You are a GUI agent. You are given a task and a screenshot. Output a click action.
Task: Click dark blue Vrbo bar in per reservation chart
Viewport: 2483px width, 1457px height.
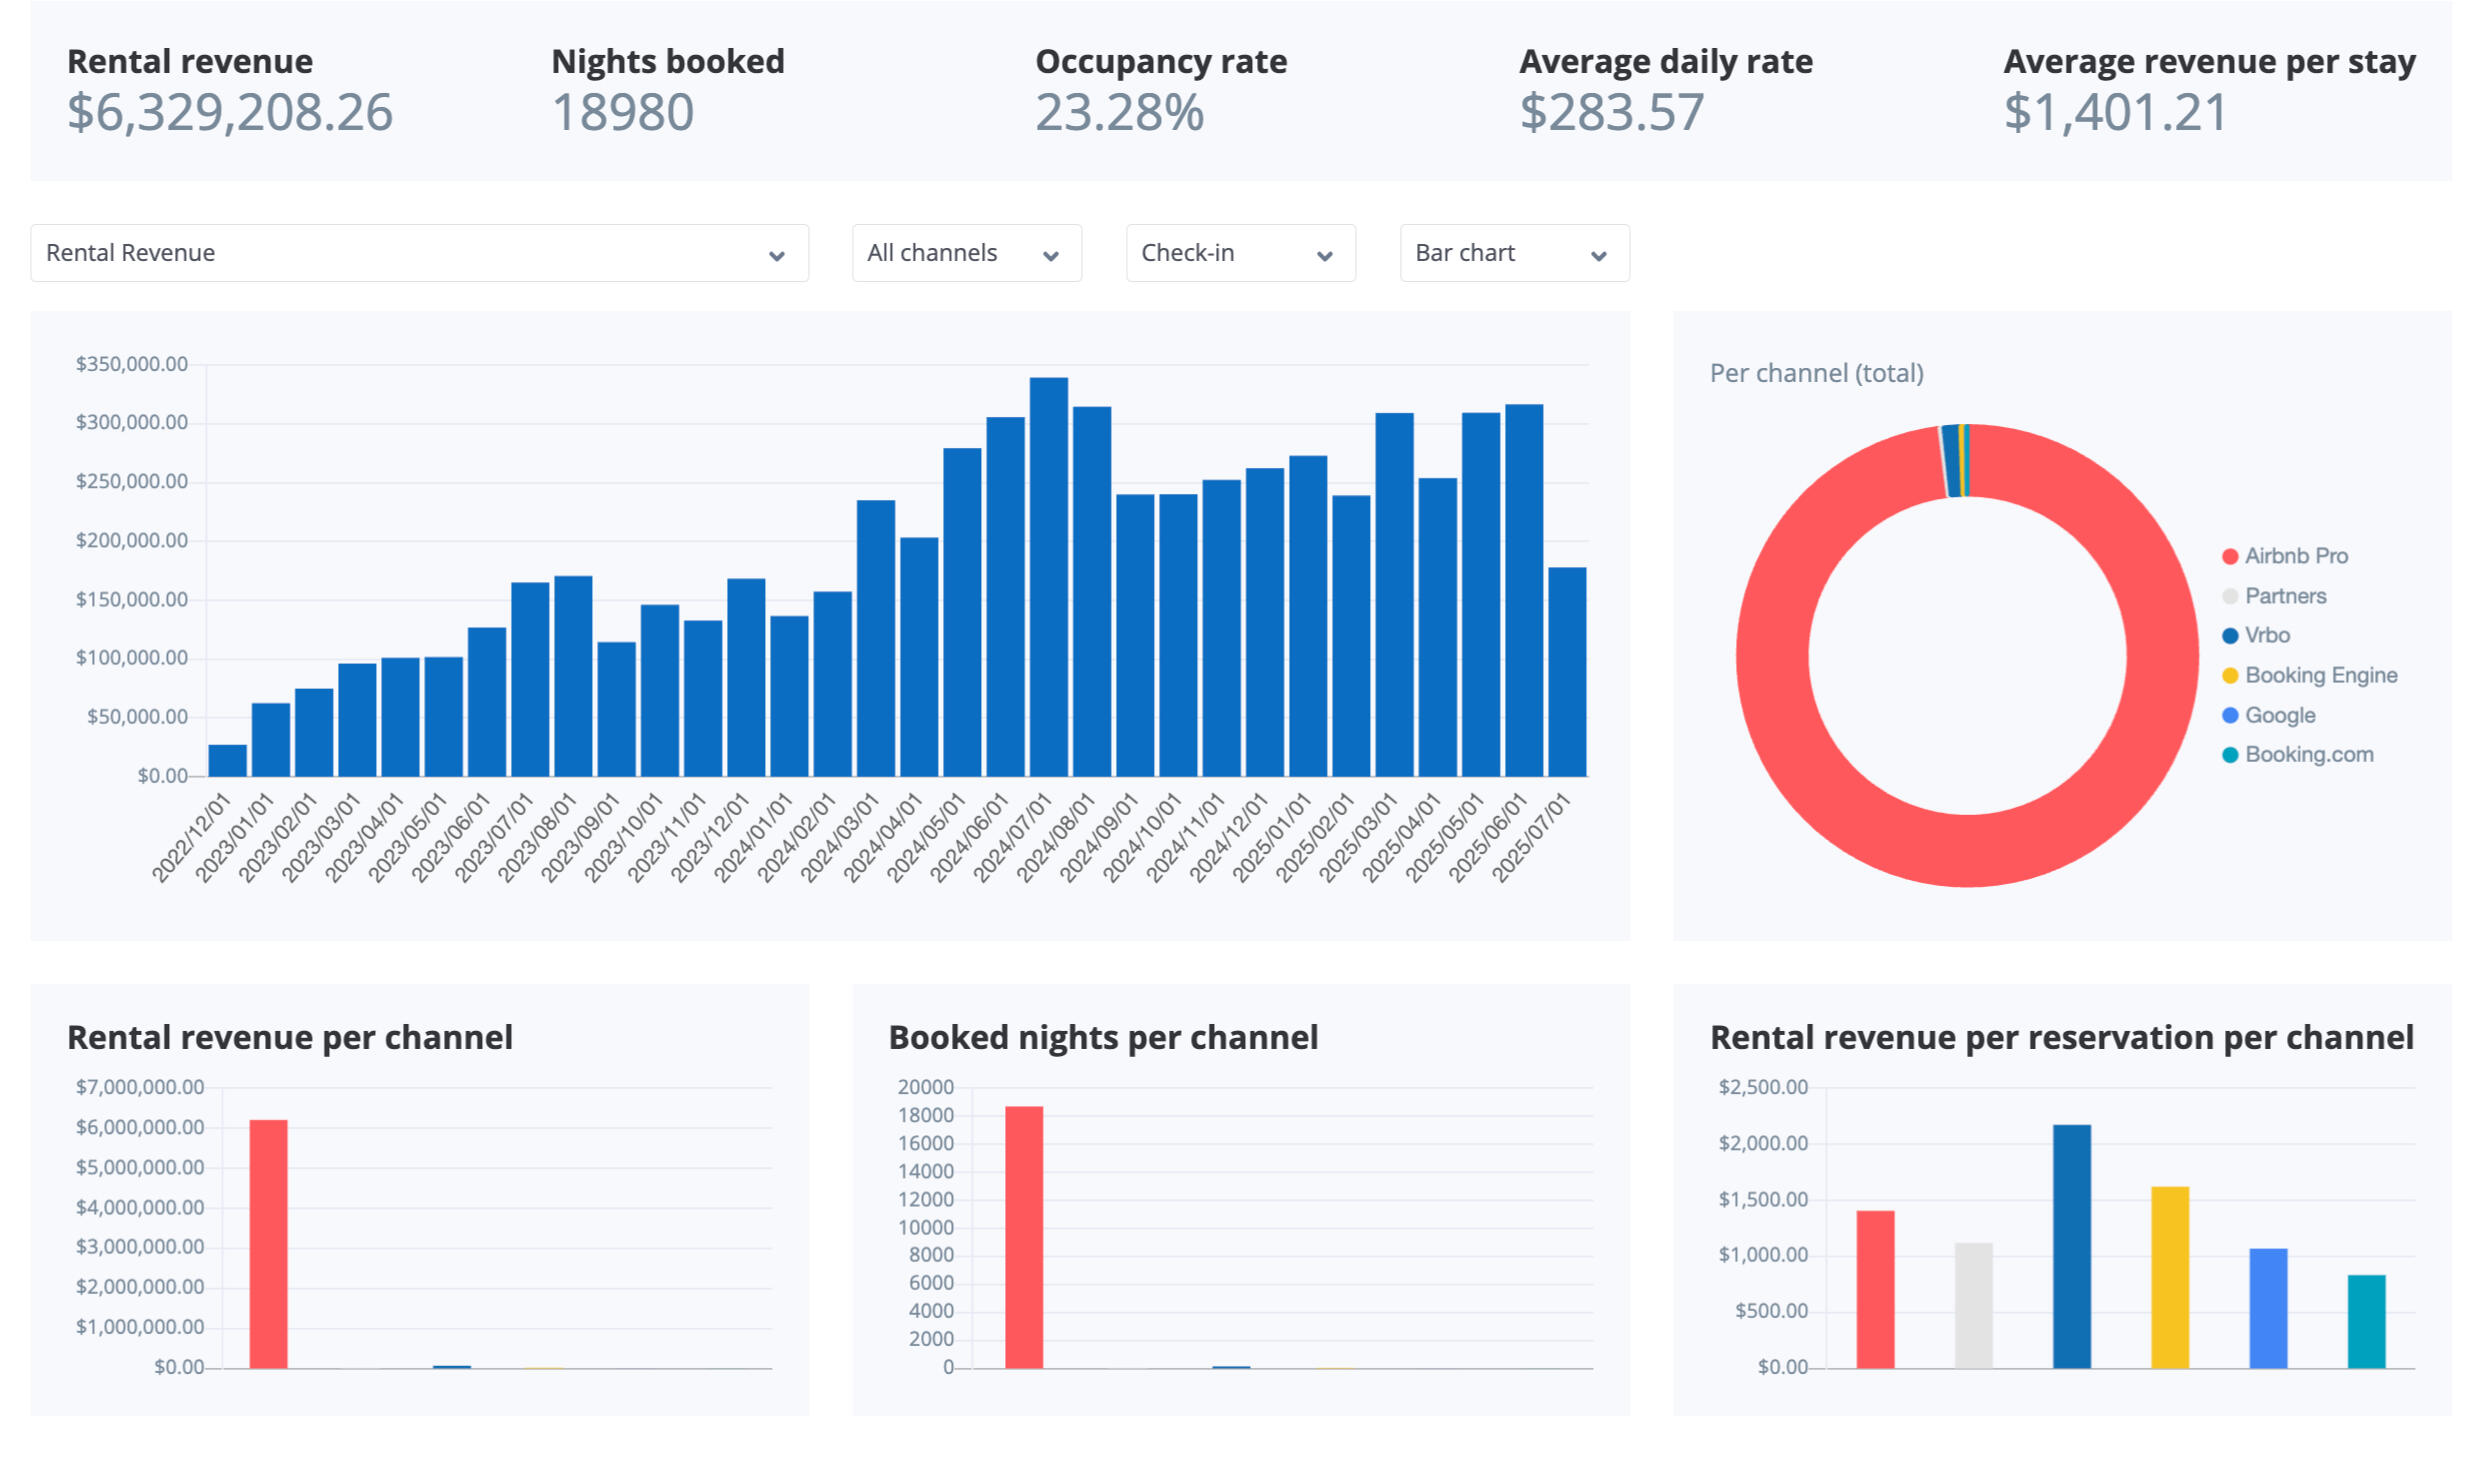tap(2072, 1246)
